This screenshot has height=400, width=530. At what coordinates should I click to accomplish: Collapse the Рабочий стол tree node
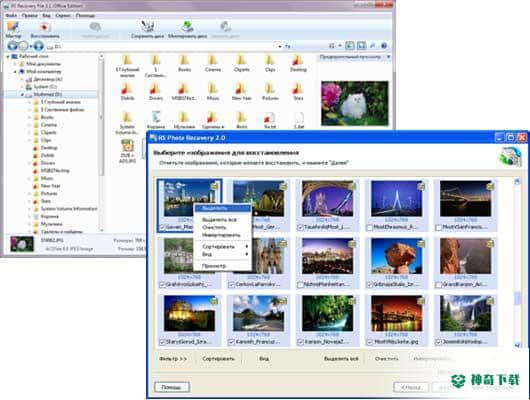(x=7, y=56)
